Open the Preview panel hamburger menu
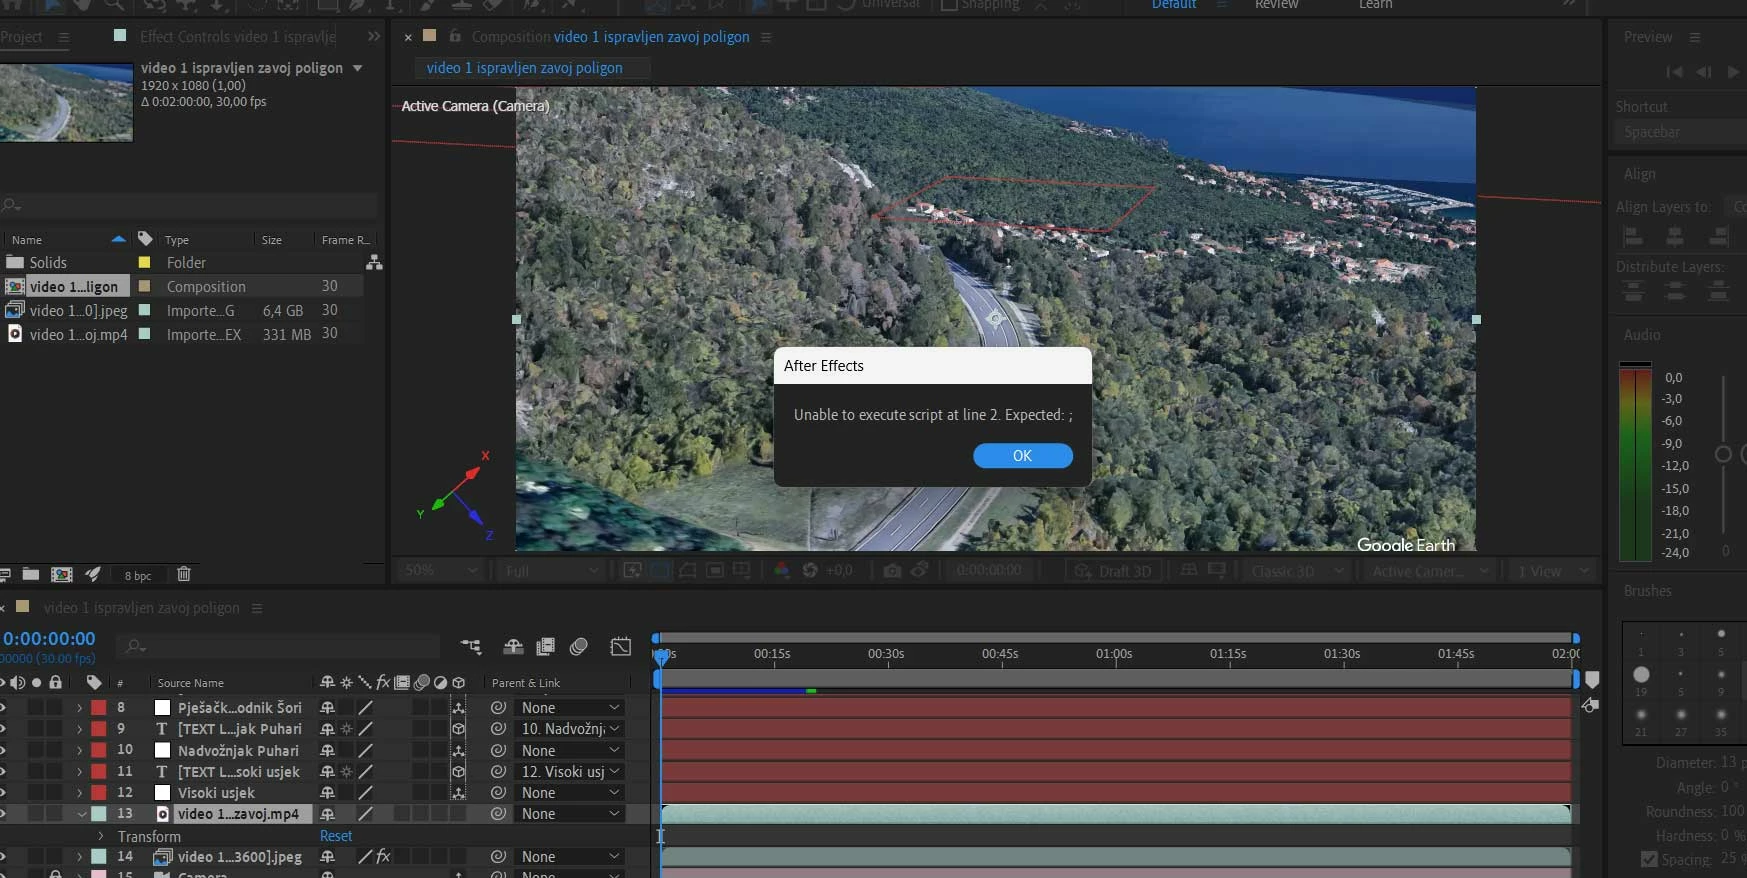The width and height of the screenshot is (1747, 878). [x=1694, y=37]
